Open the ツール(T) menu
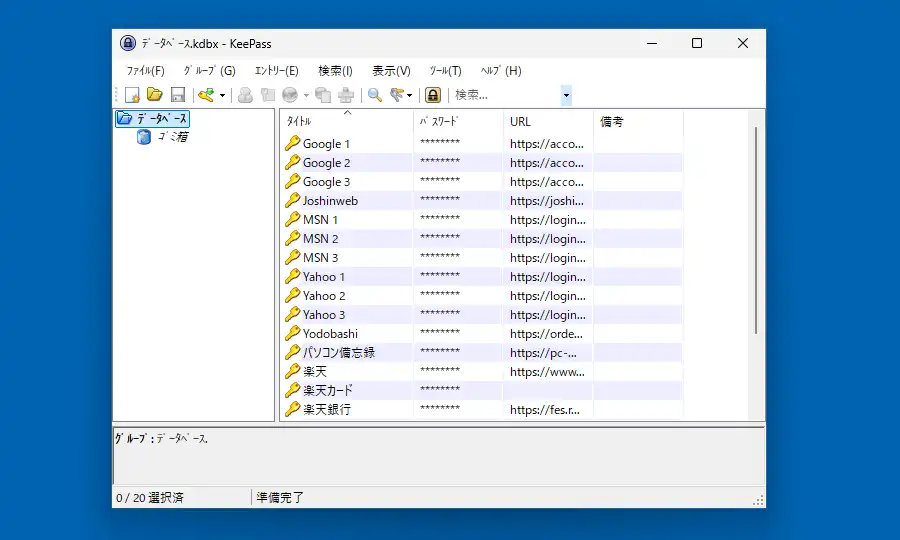The width and height of the screenshot is (900, 540). coord(445,71)
